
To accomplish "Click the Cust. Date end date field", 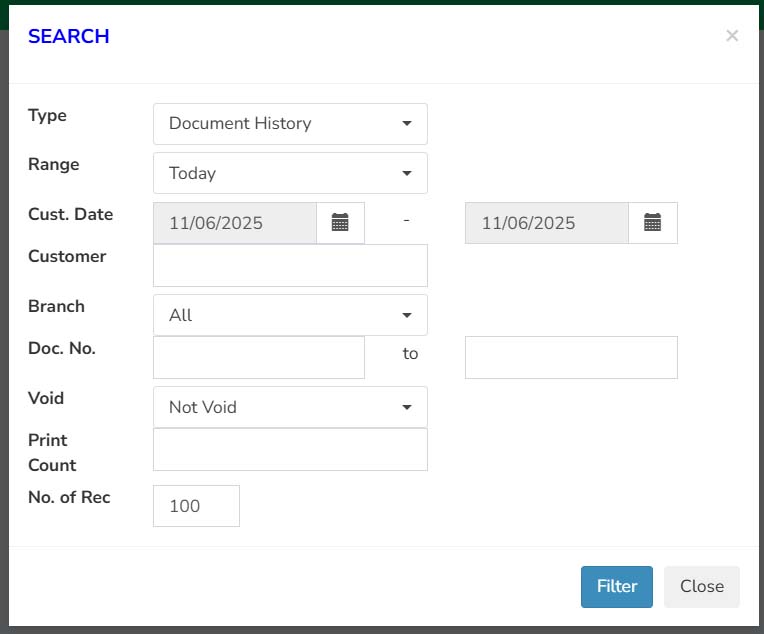I will coord(547,223).
